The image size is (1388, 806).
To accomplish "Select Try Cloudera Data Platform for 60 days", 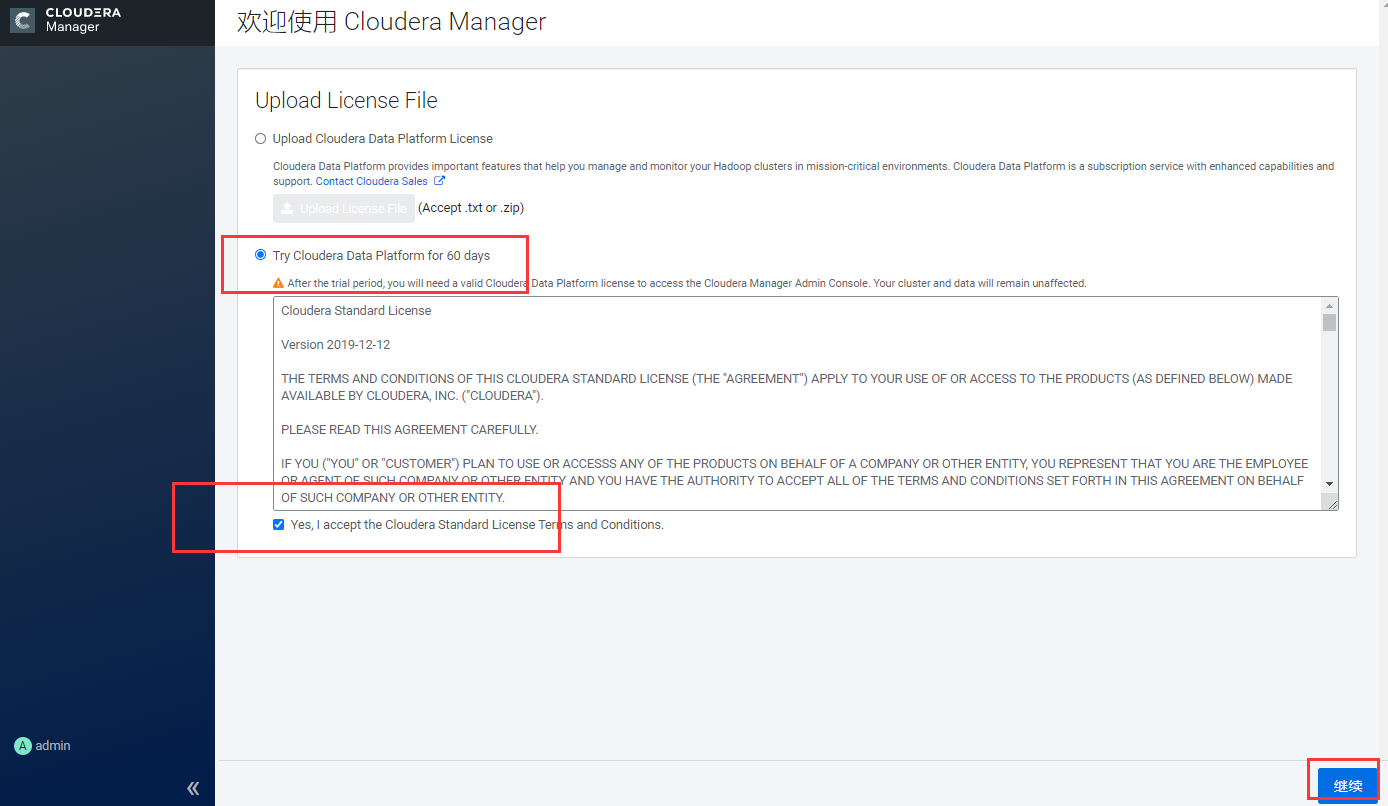I will click(260, 255).
